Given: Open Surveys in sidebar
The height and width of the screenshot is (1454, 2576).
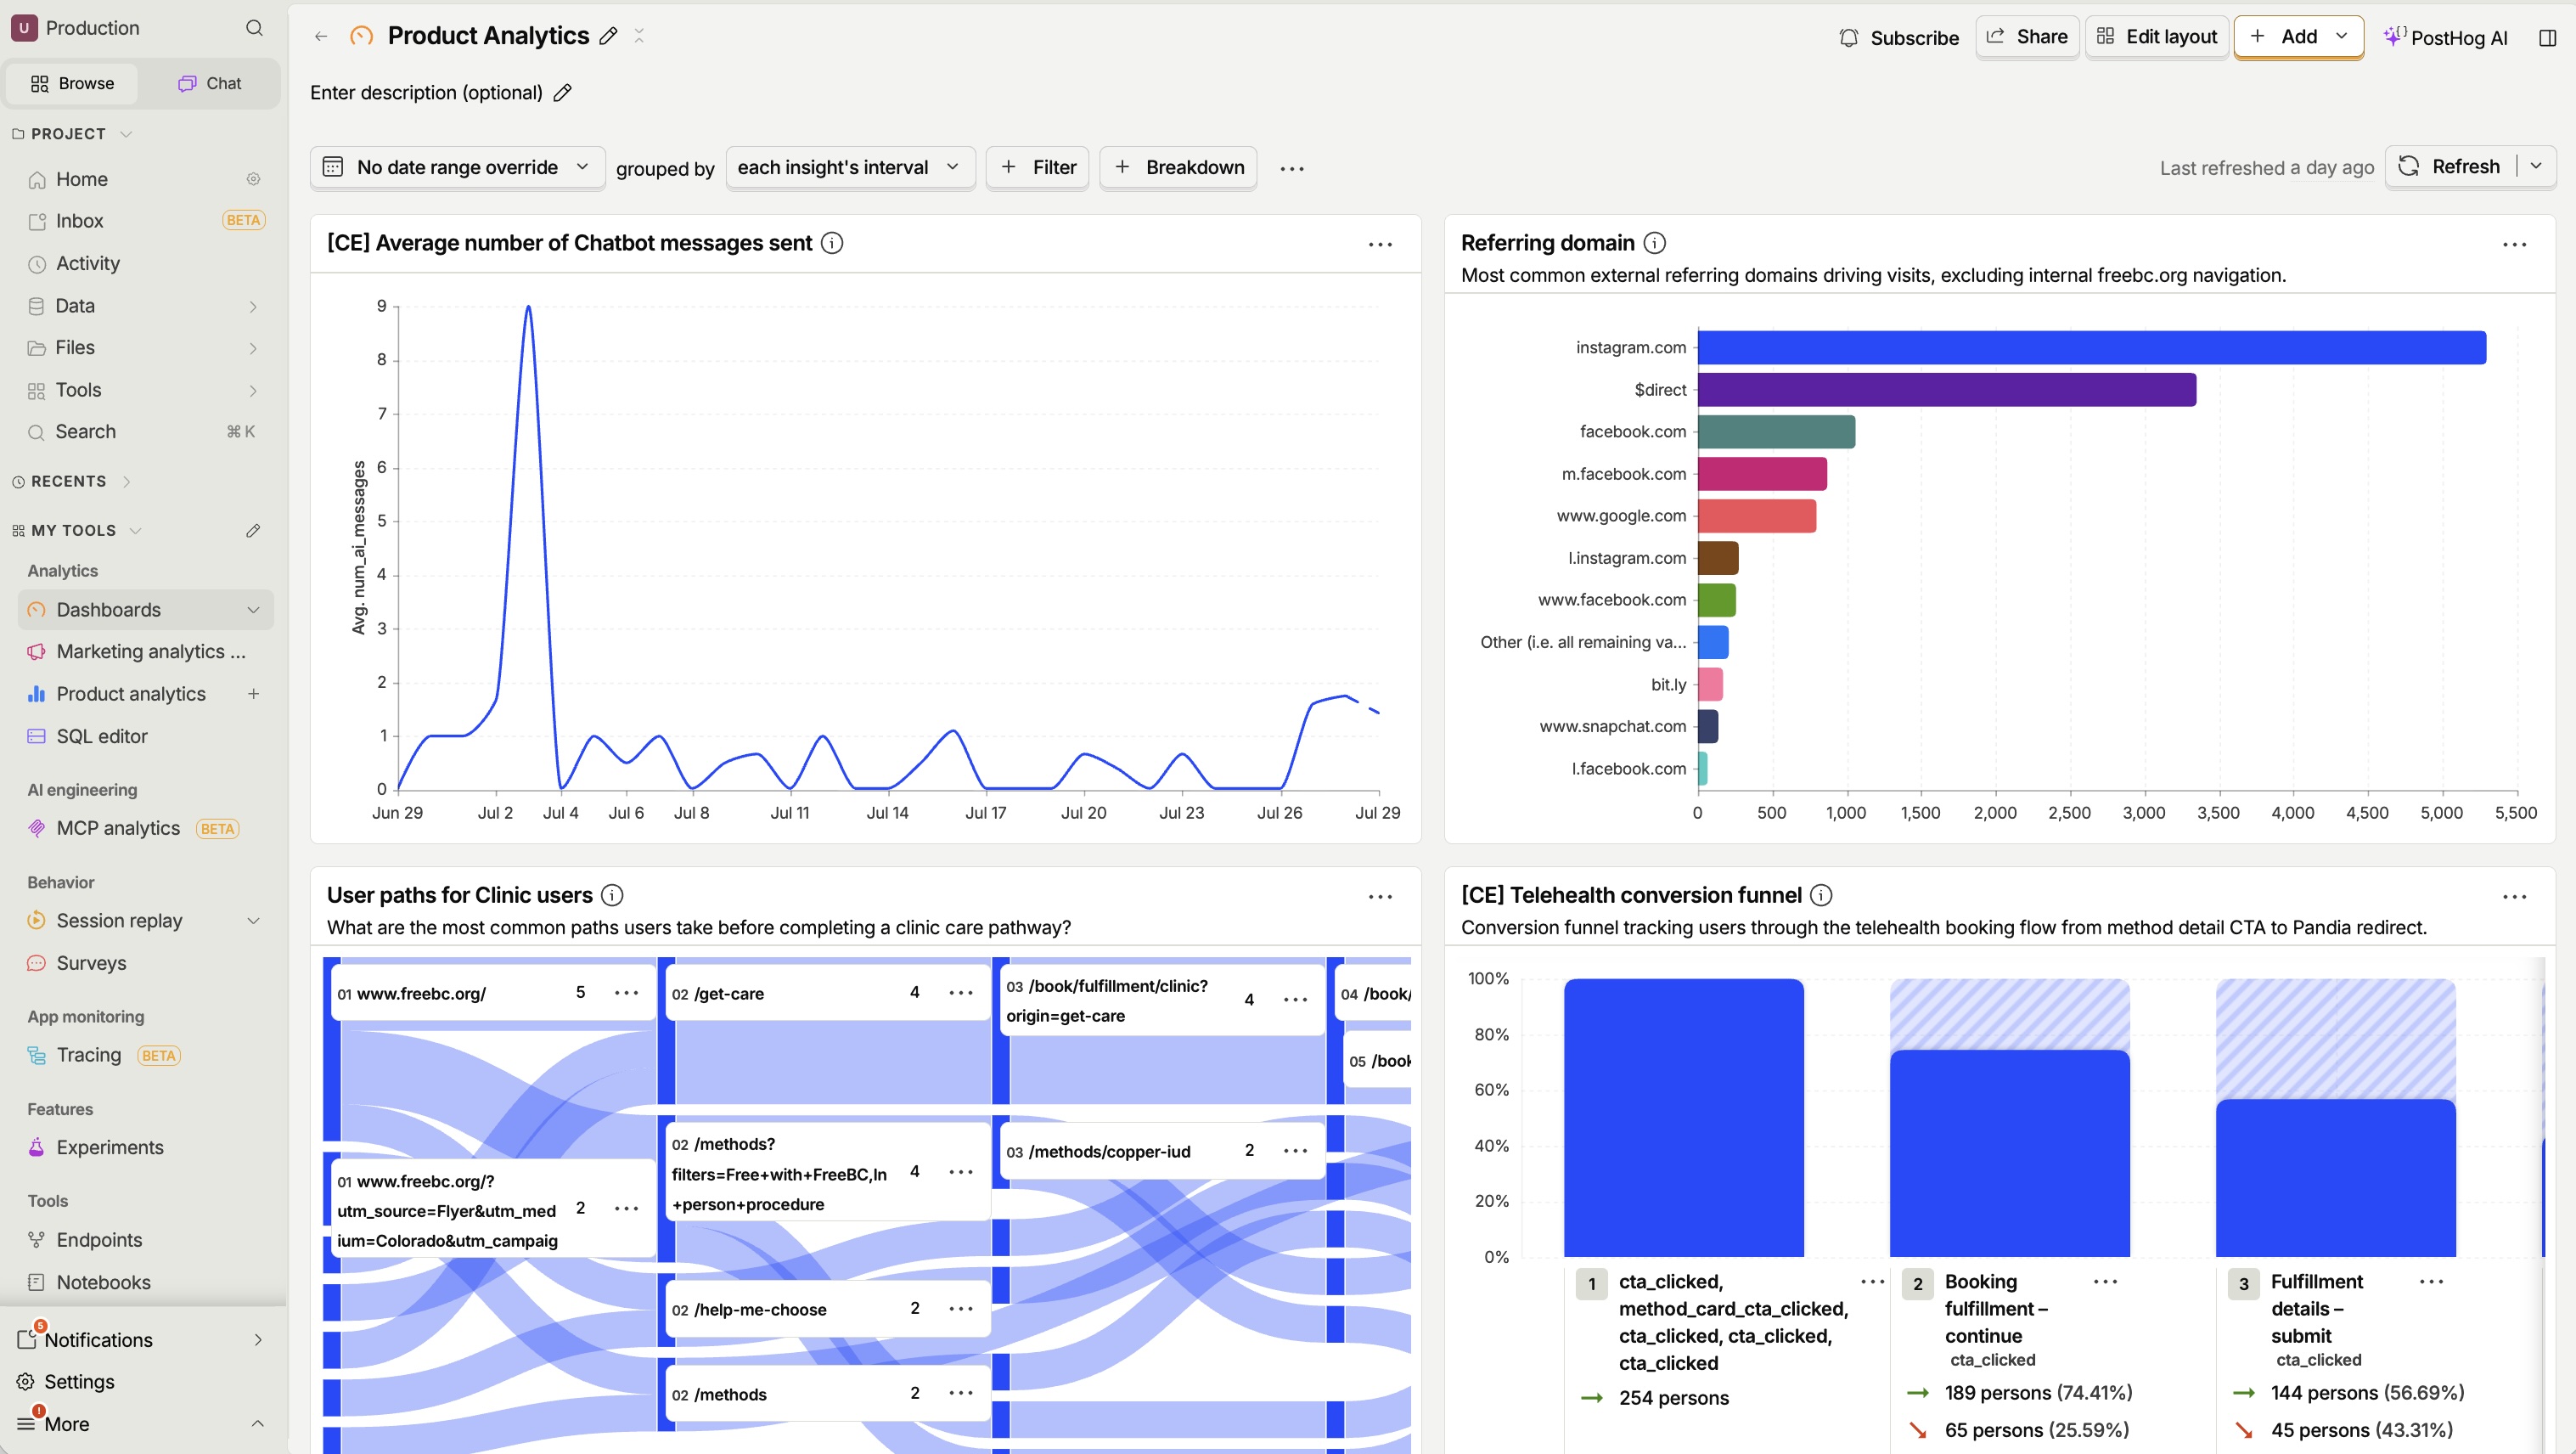Looking at the screenshot, I should click(145, 963).
